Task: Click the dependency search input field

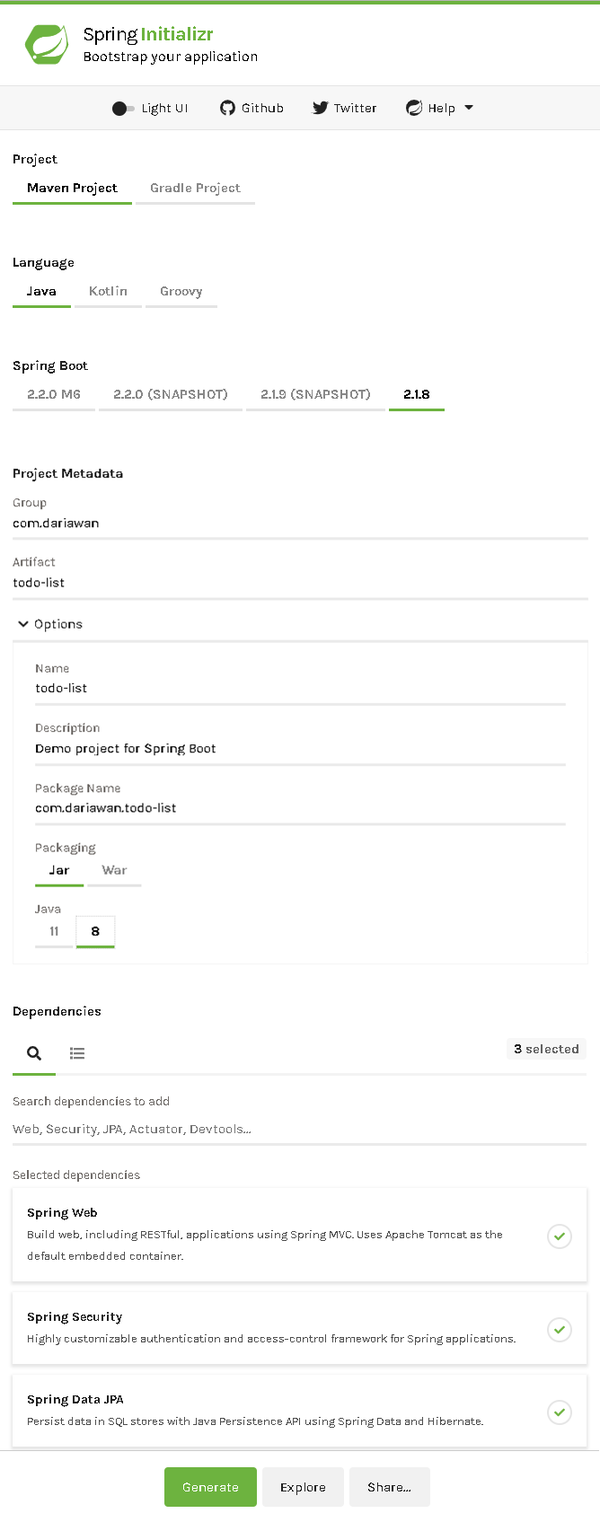Action: pyautogui.click(x=299, y=1129)
